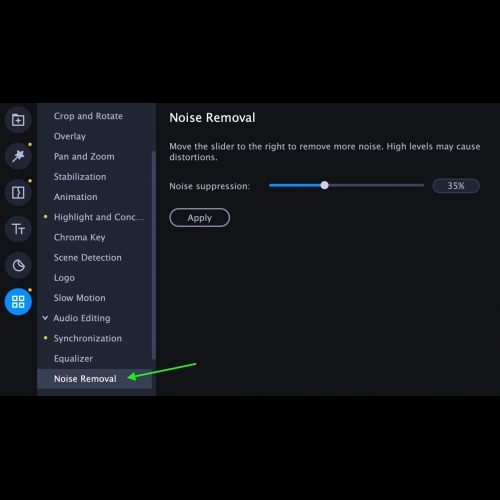
Task: Select the More Tools grid icon
Action: click(x=18, y=302)
